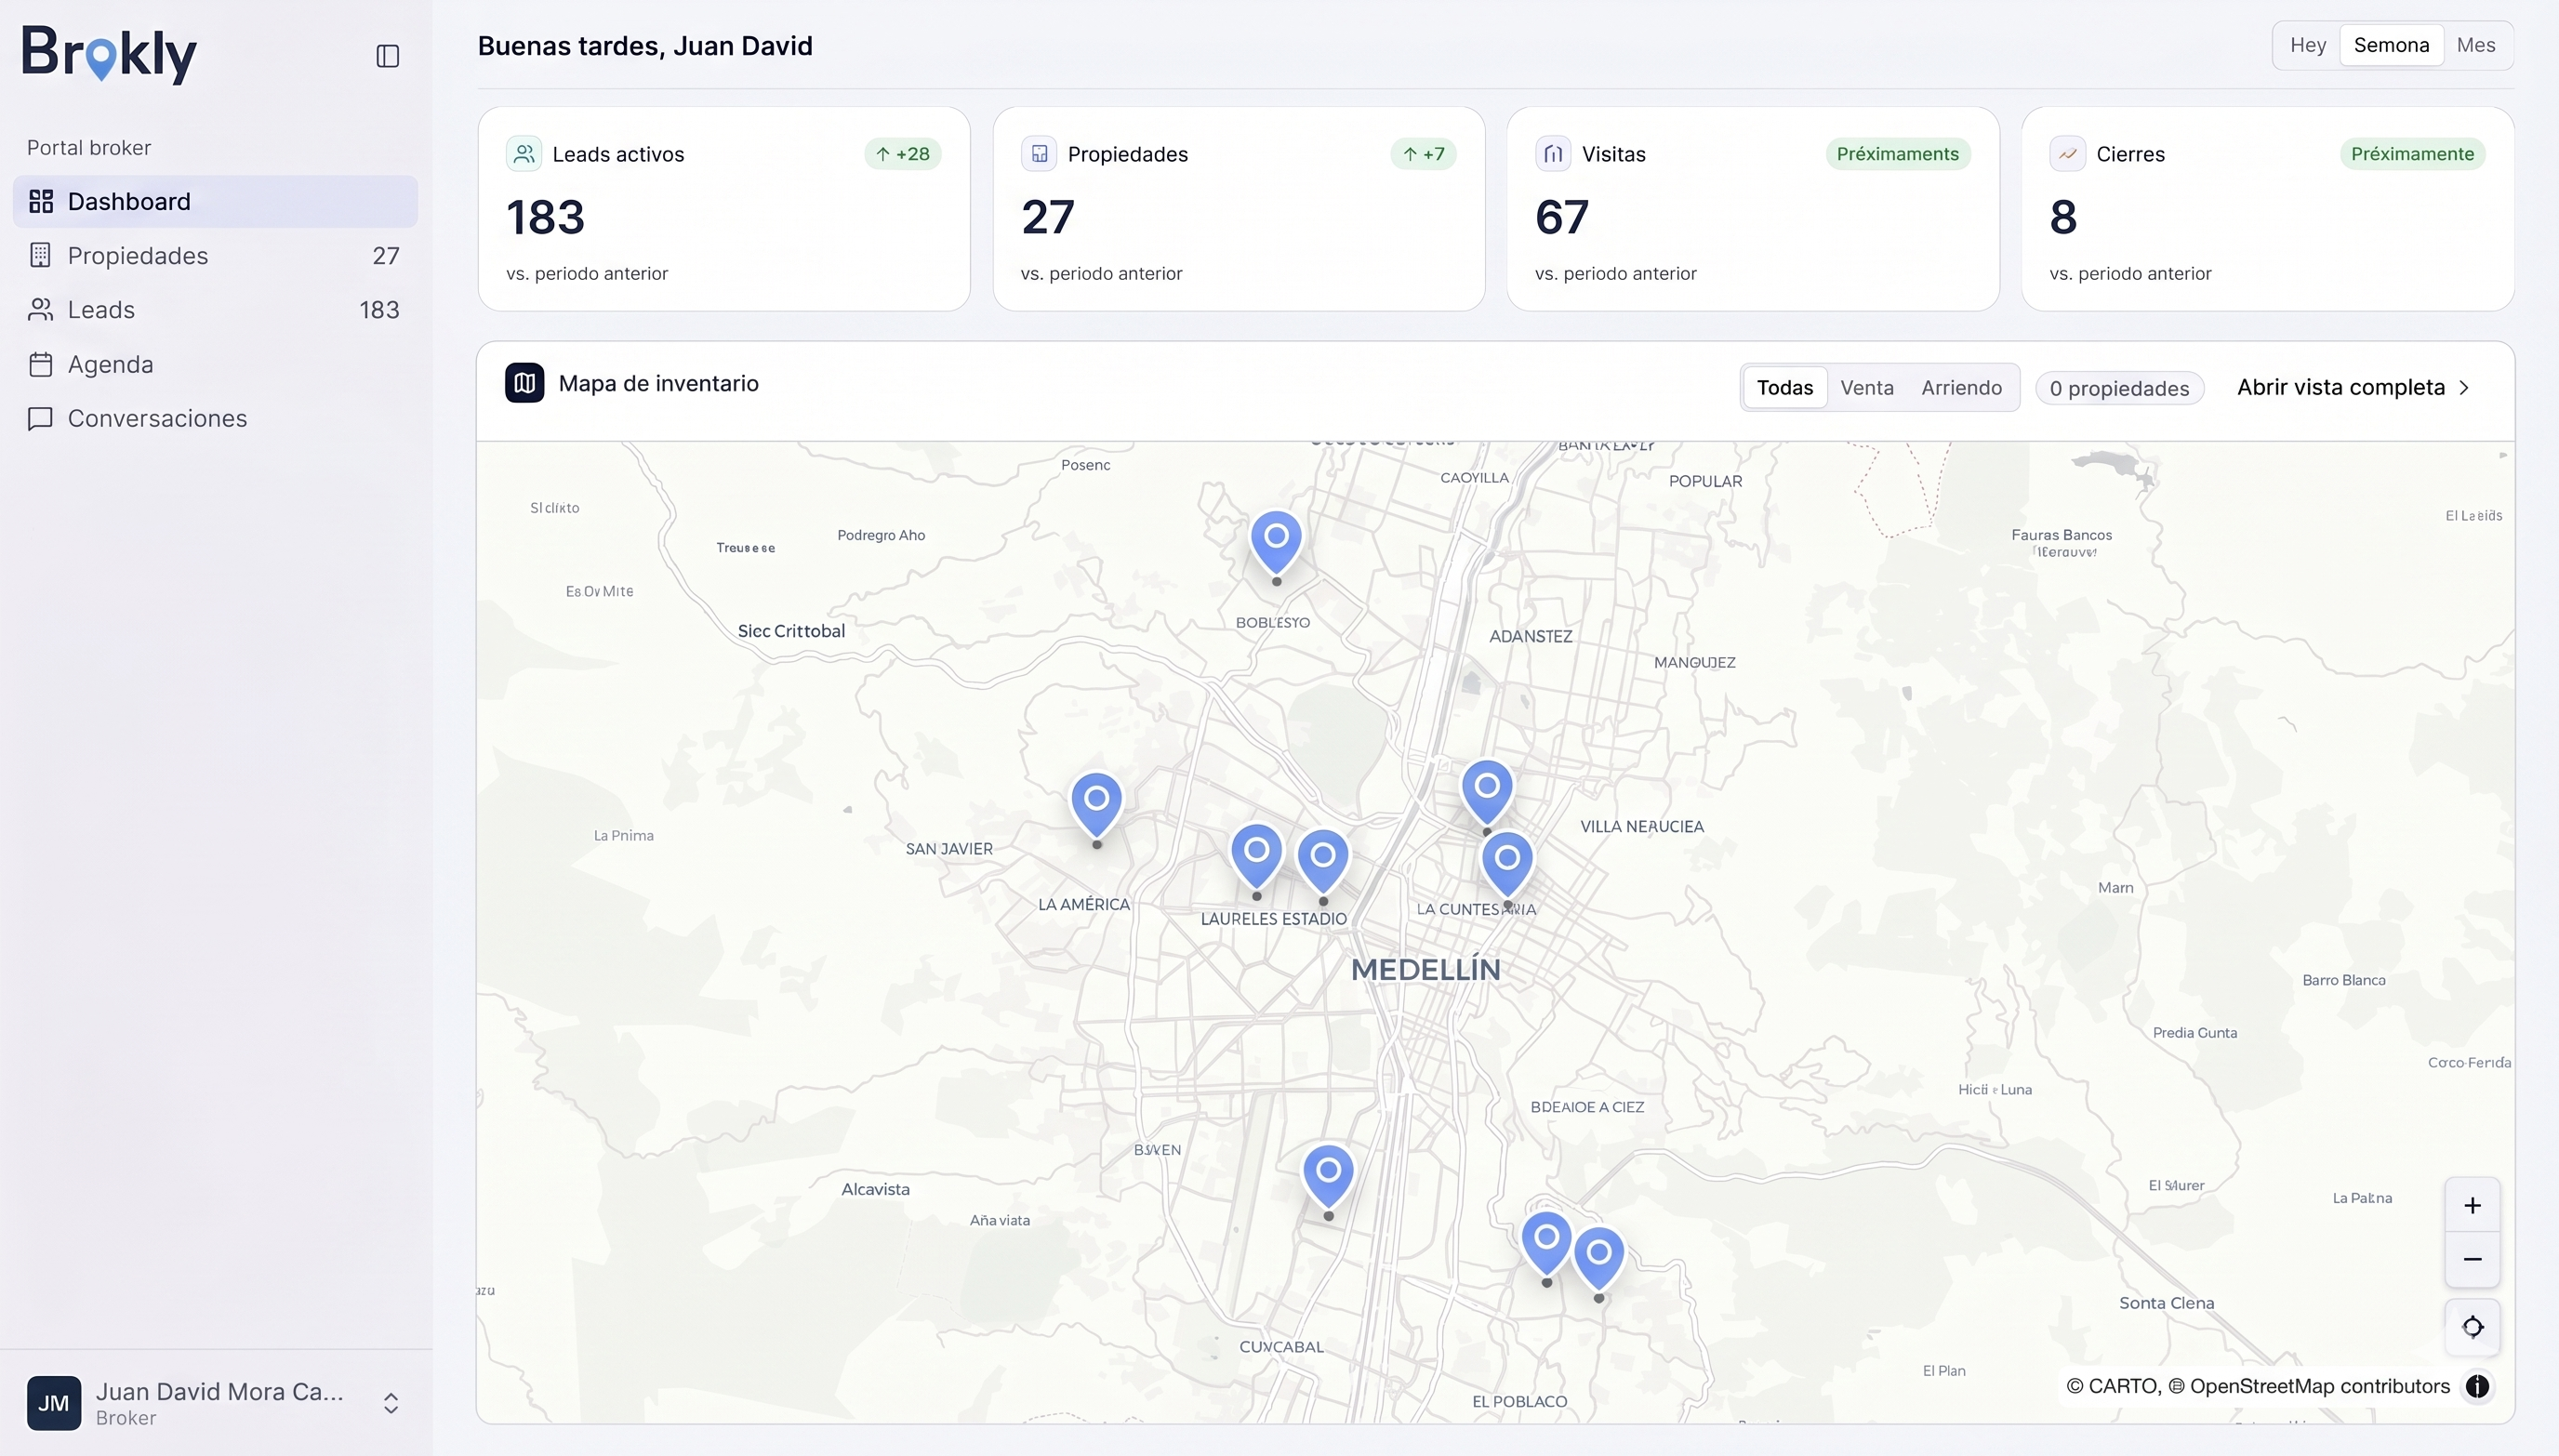
Task: Filter map by Todas
Action: click(1785, 388)
